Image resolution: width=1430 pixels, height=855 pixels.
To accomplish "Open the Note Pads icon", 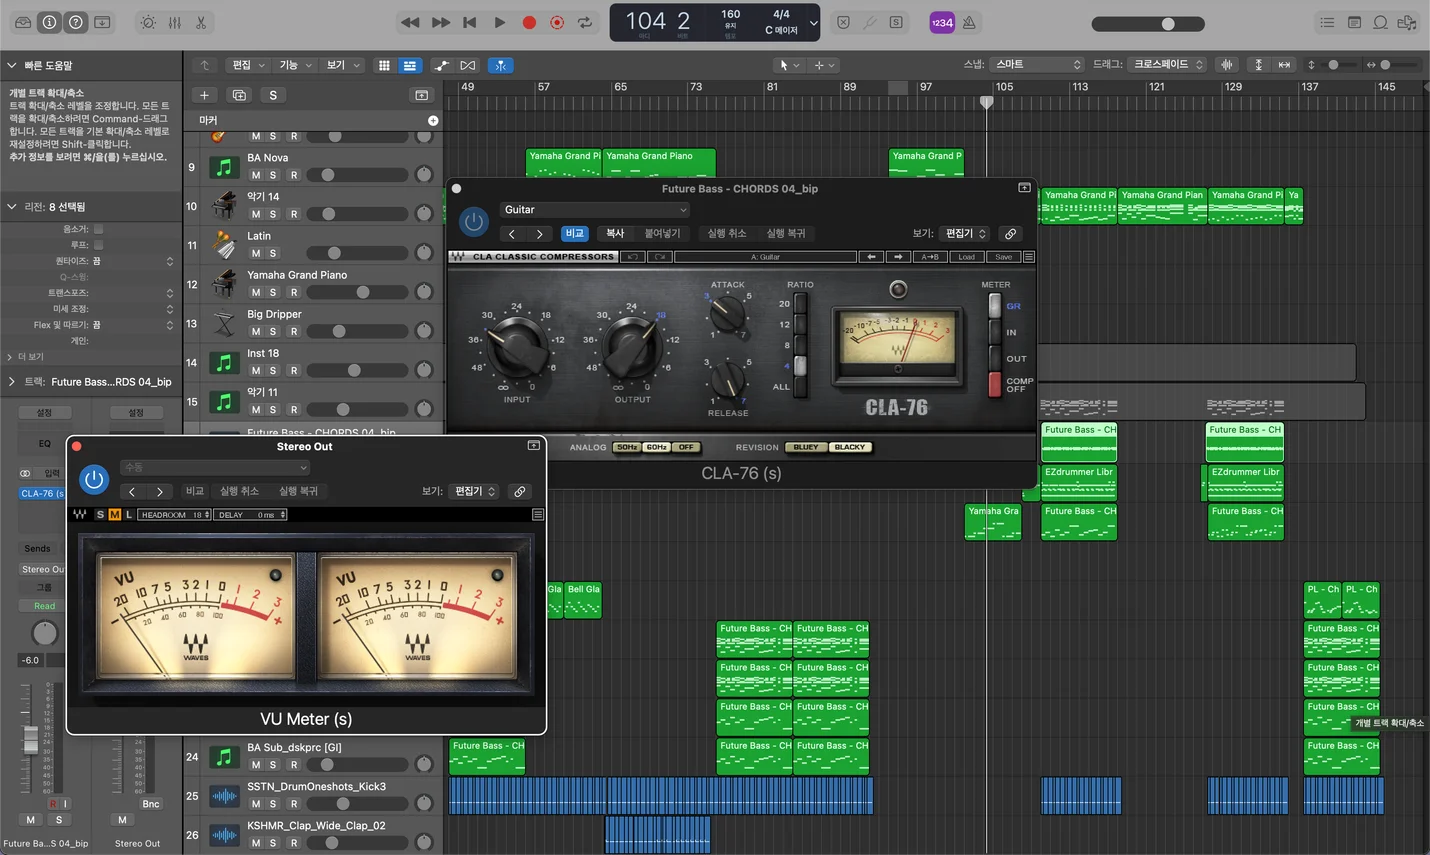I will (1354, 22).
